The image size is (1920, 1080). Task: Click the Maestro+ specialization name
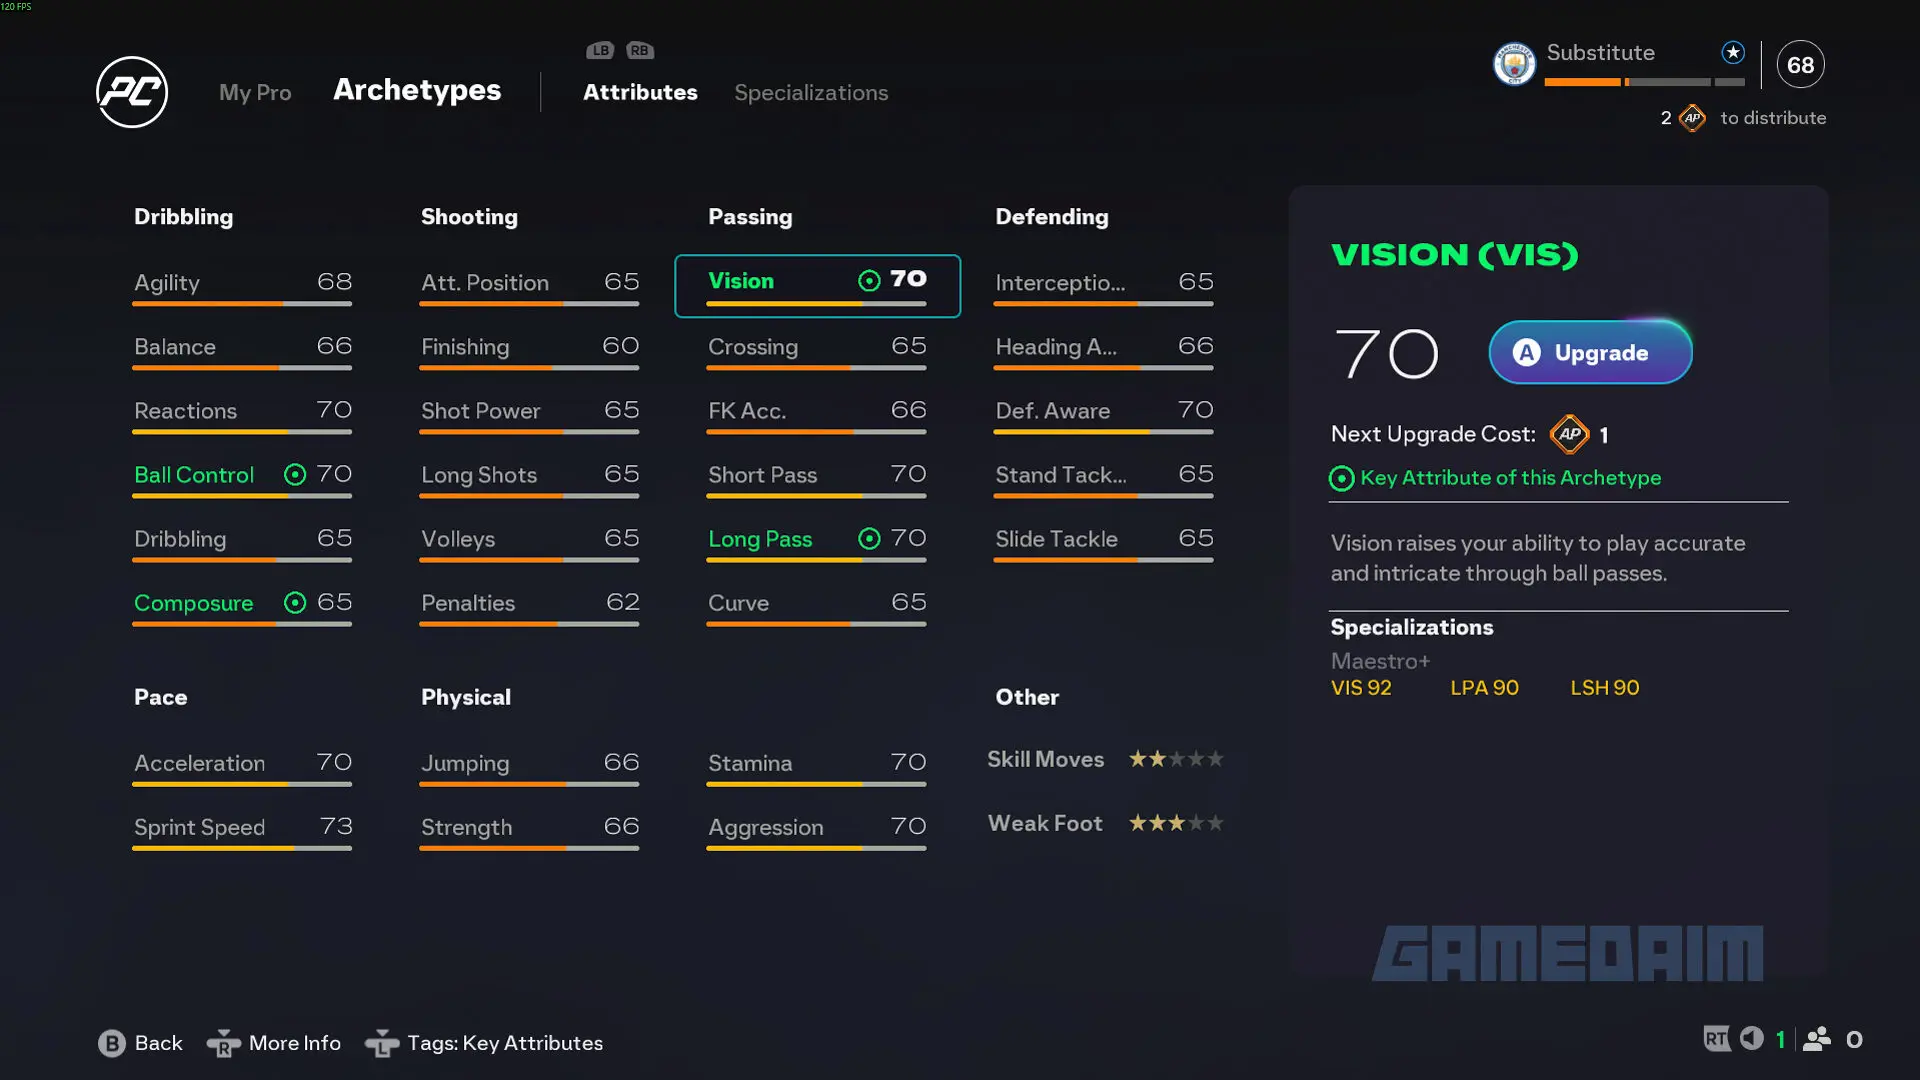(x=1380, y=661)
